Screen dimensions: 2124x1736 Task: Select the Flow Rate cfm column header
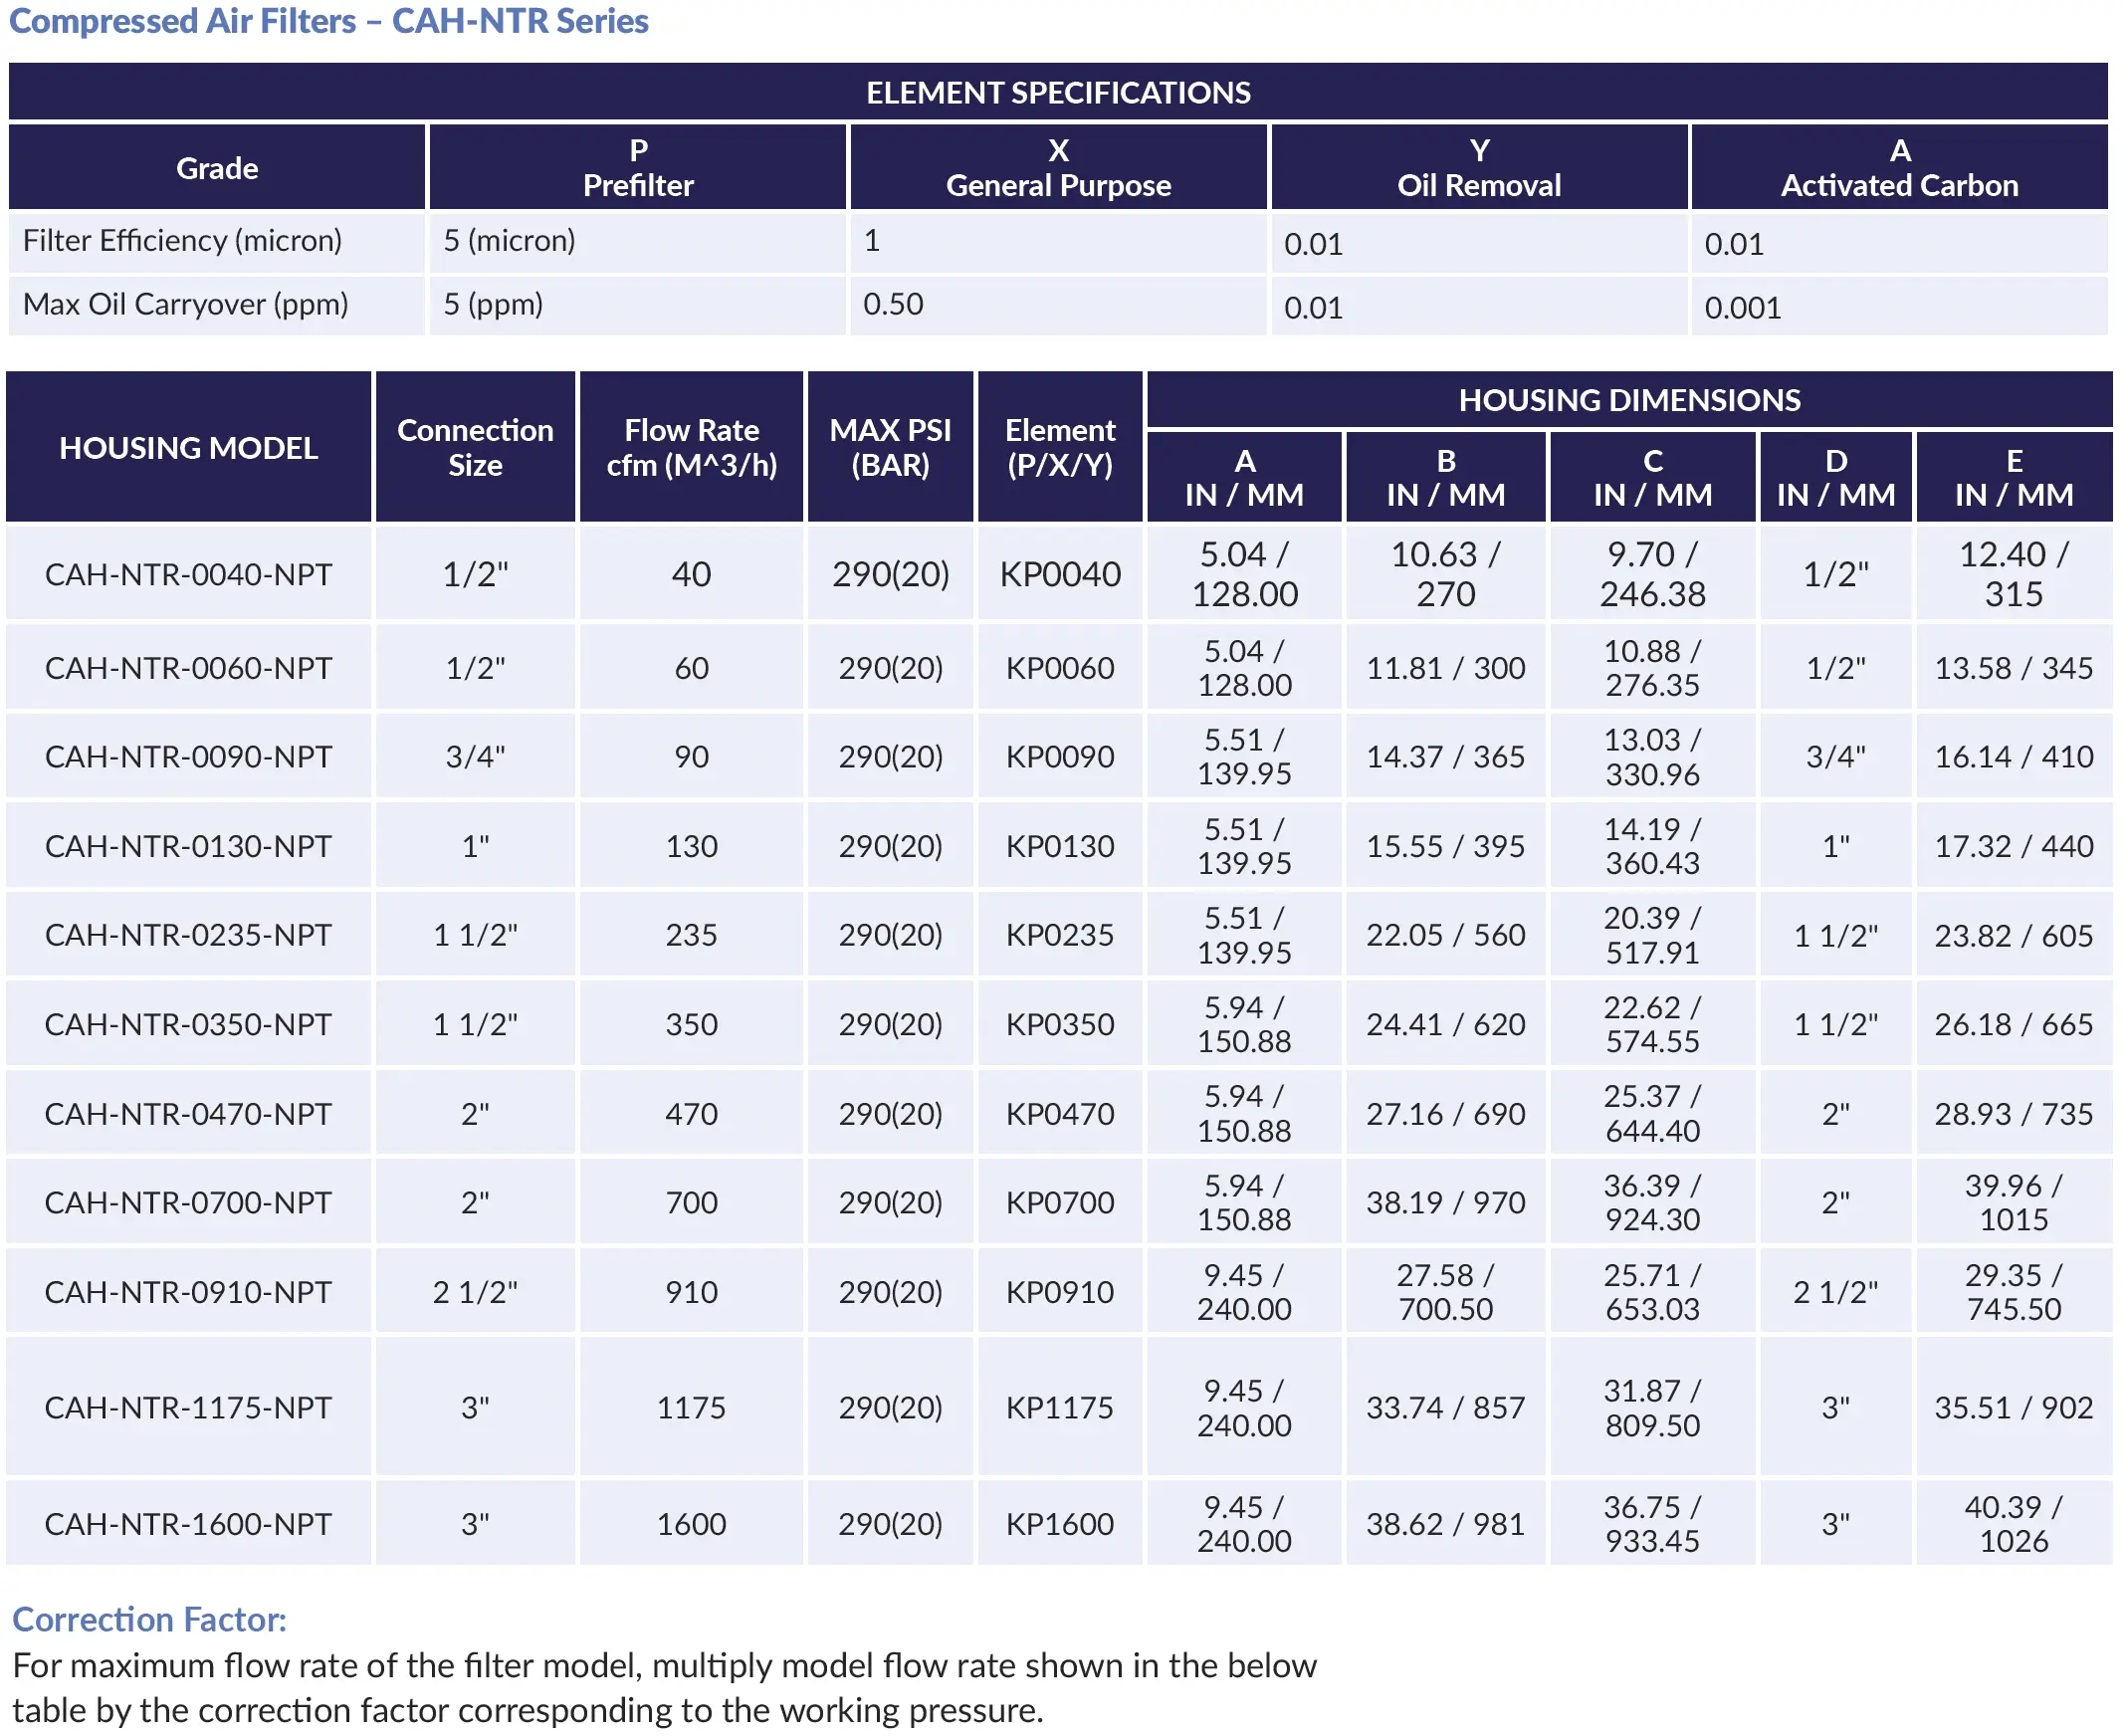click(690, 448)
